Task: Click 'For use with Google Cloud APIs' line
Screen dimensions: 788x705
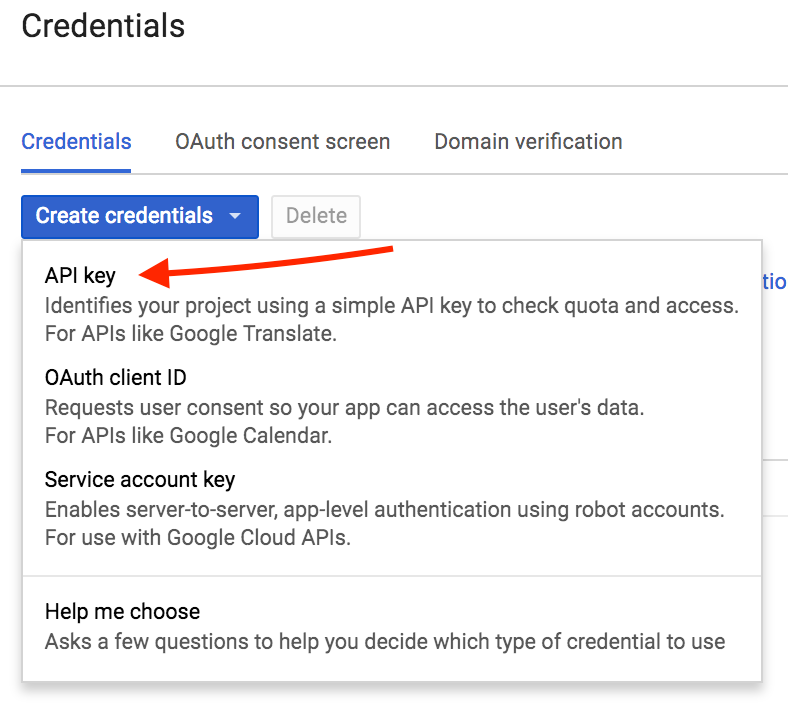Action: click(x=198, y=538)
